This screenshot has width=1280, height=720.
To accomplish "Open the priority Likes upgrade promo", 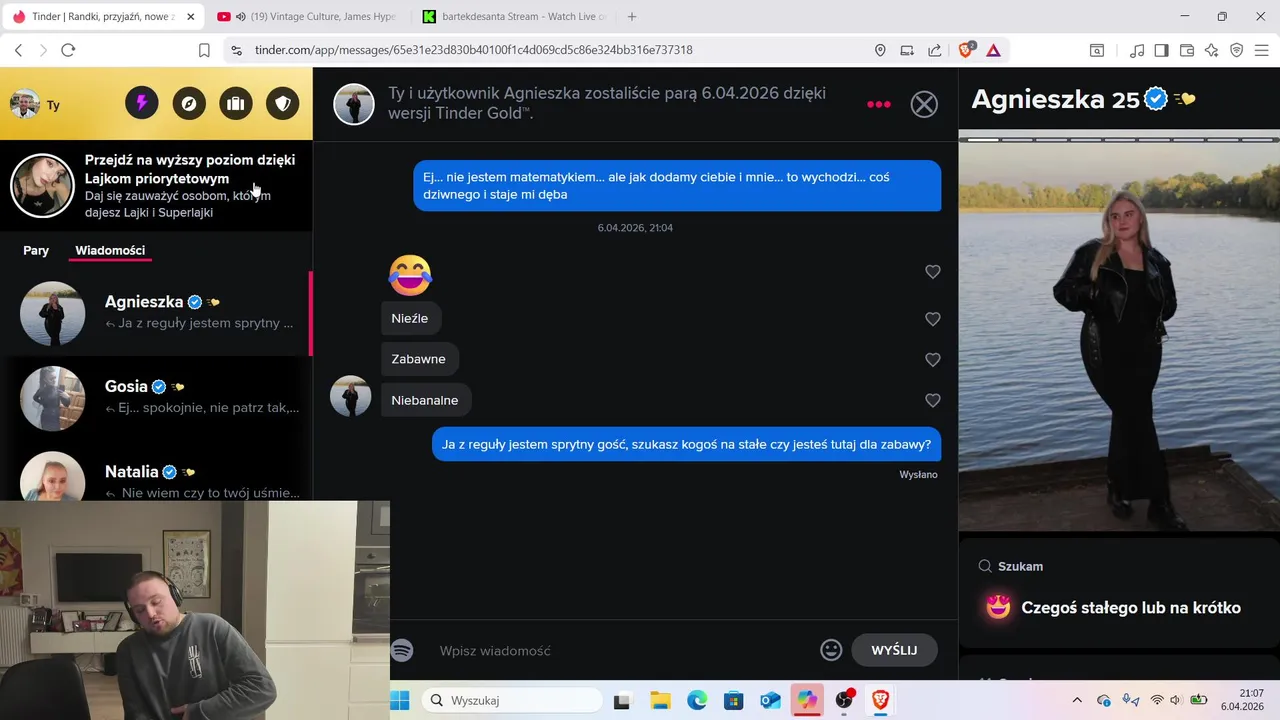I will tap(156, 185).
